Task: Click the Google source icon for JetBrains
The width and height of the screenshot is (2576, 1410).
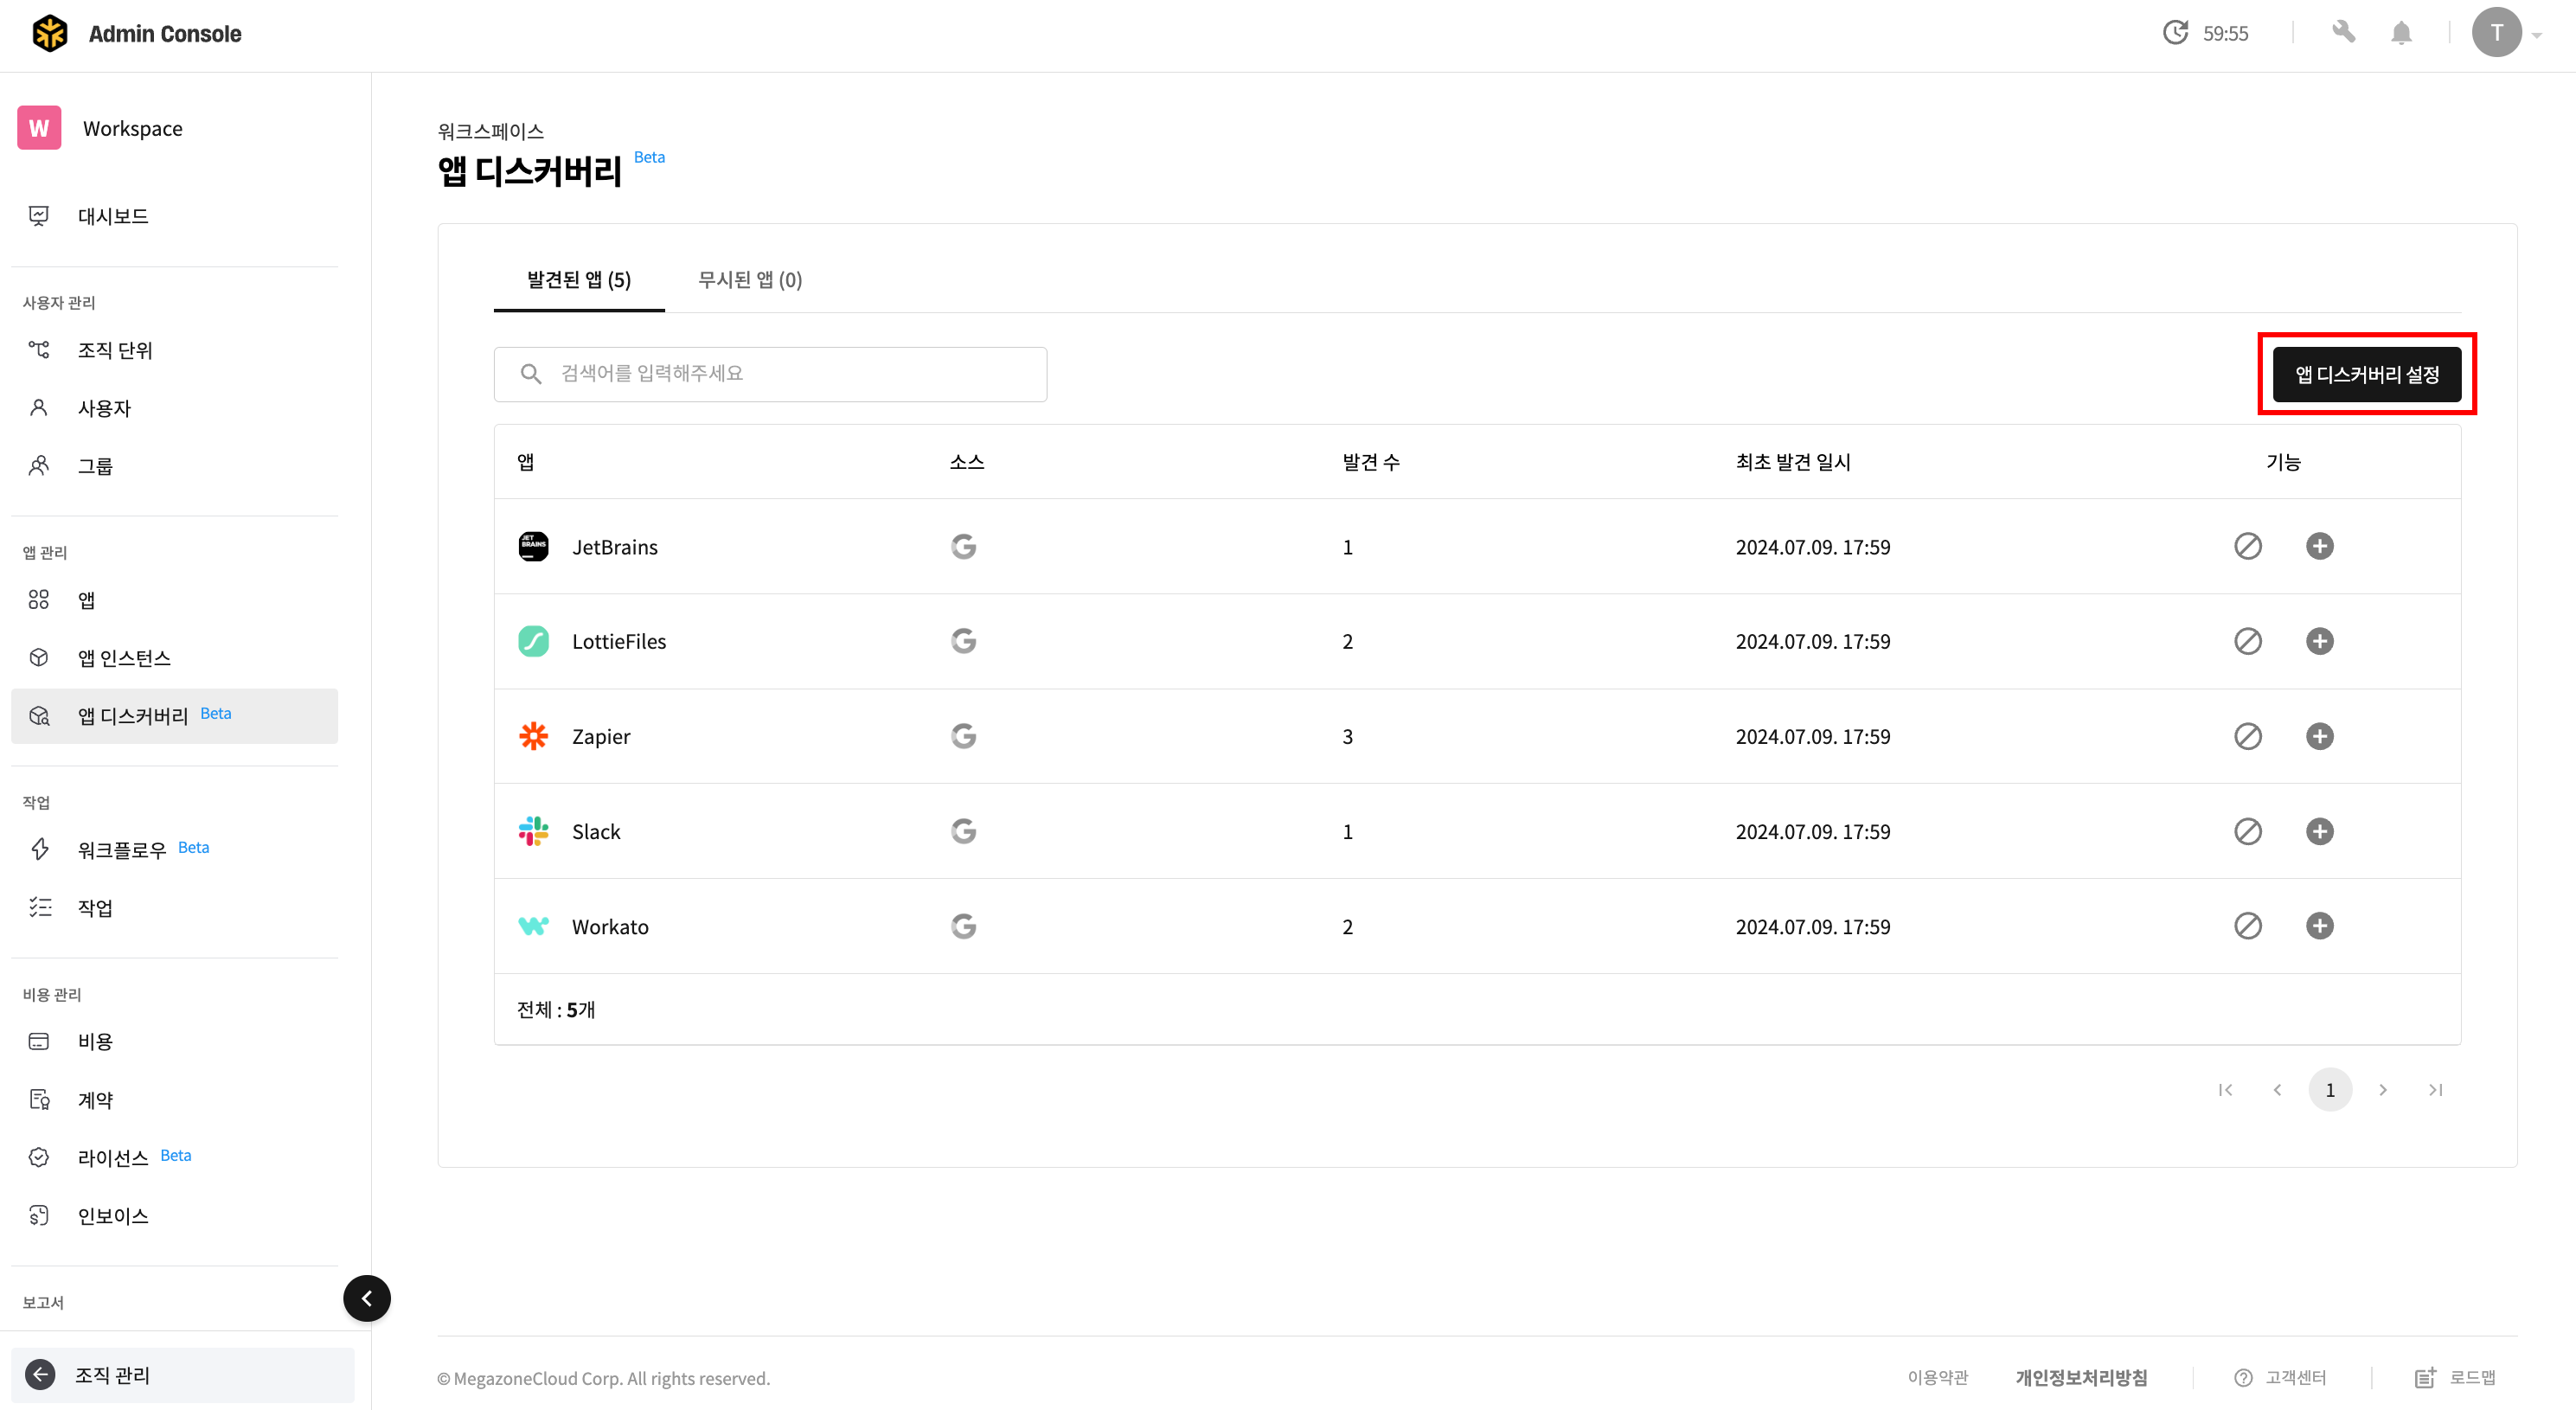Action: [x=963, y=546]
